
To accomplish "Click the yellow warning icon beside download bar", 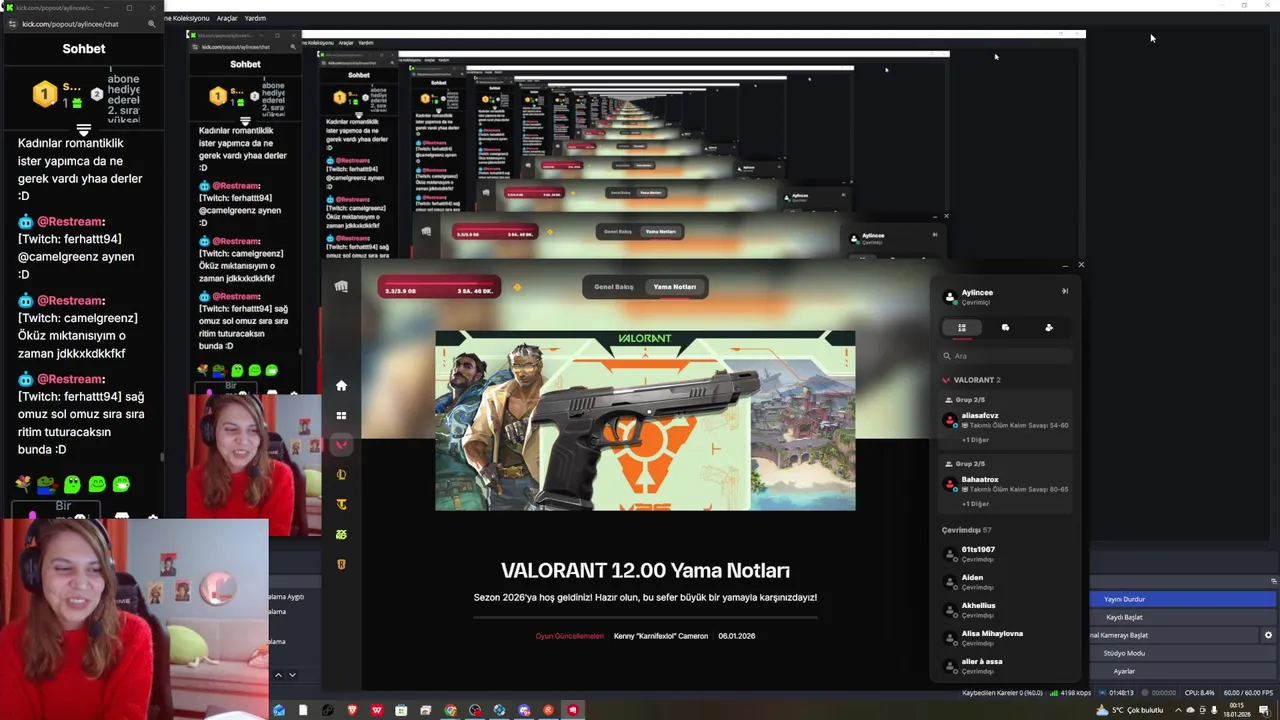I will [x=517, y=288].
